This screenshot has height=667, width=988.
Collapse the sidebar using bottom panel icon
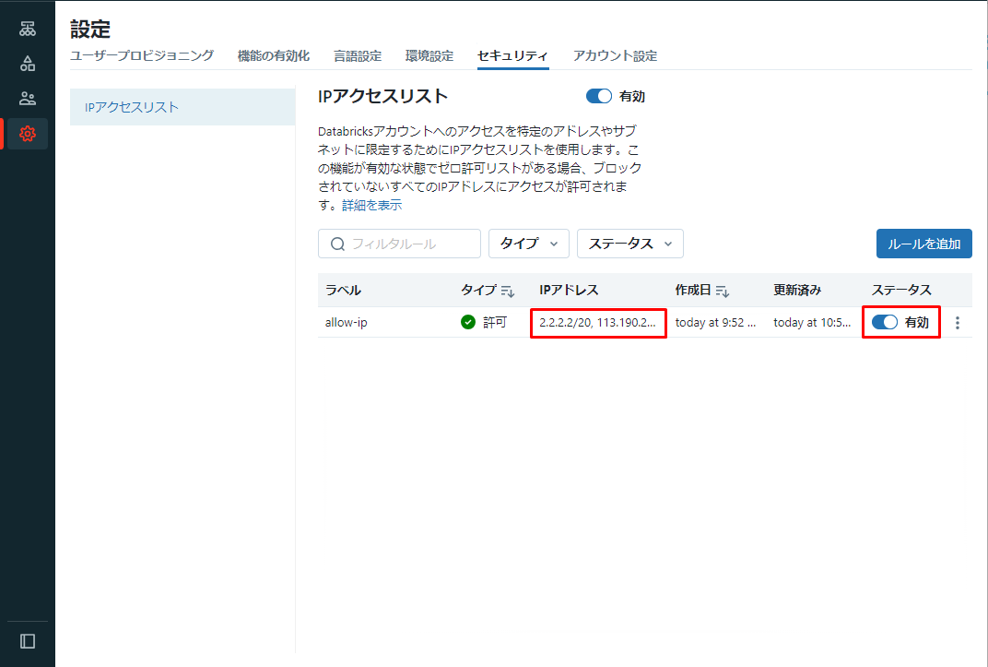pos(28,641)
